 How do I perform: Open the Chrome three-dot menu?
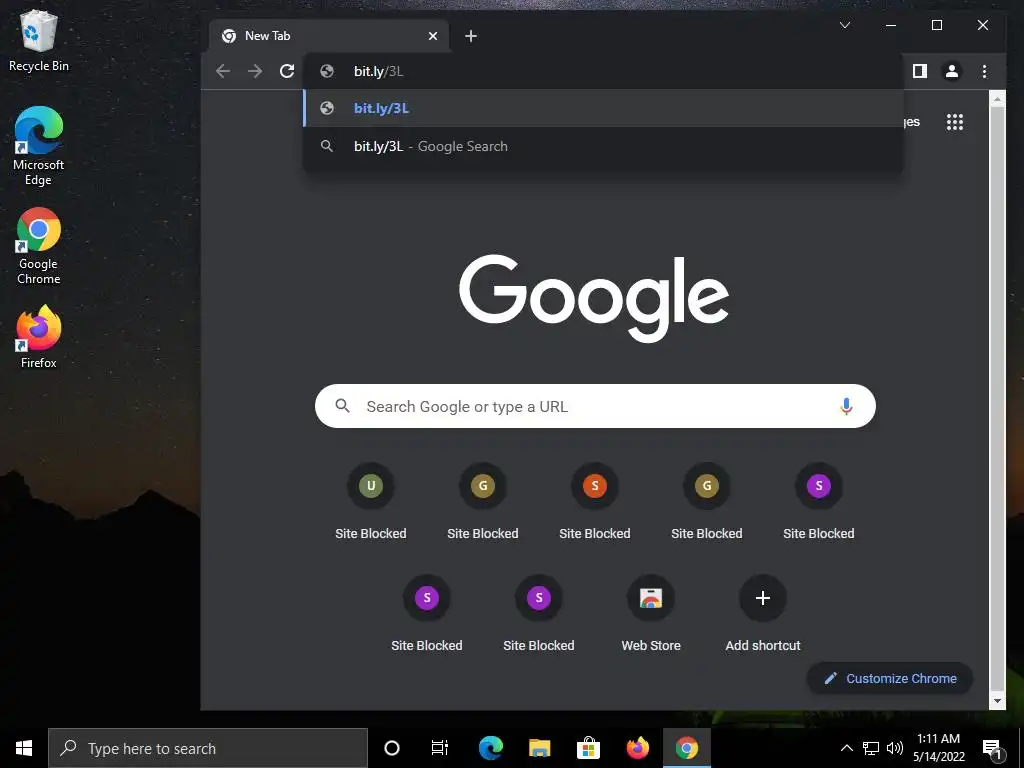984,71
